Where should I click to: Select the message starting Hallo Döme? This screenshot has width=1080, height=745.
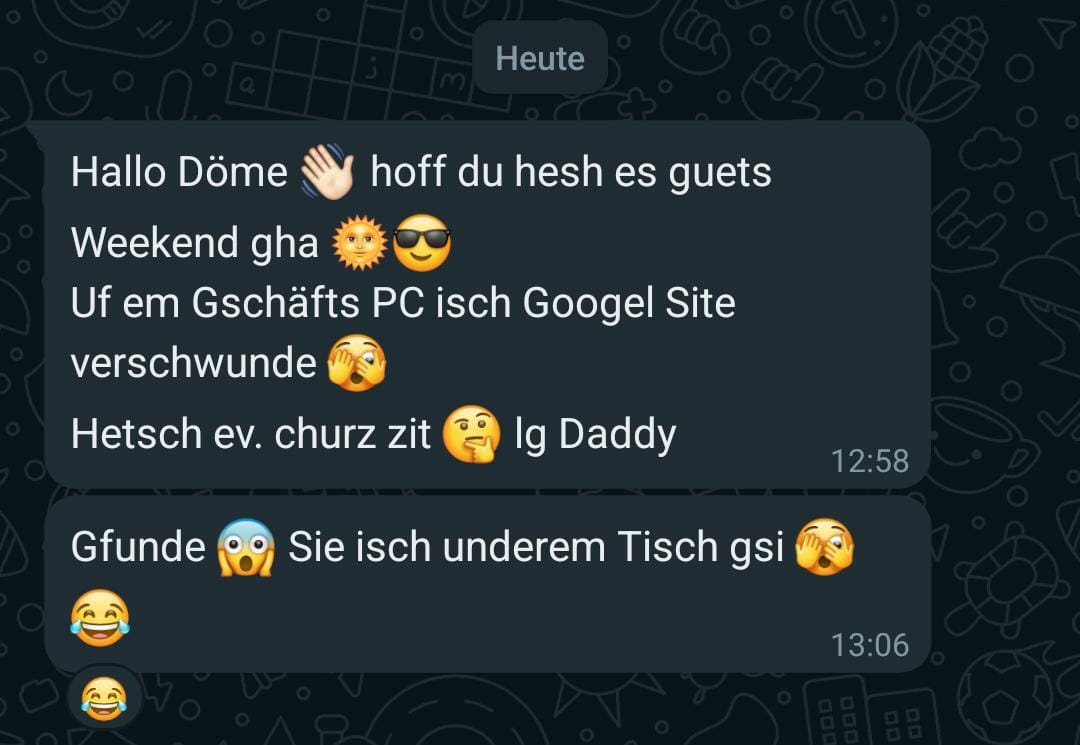coord(488,304)
